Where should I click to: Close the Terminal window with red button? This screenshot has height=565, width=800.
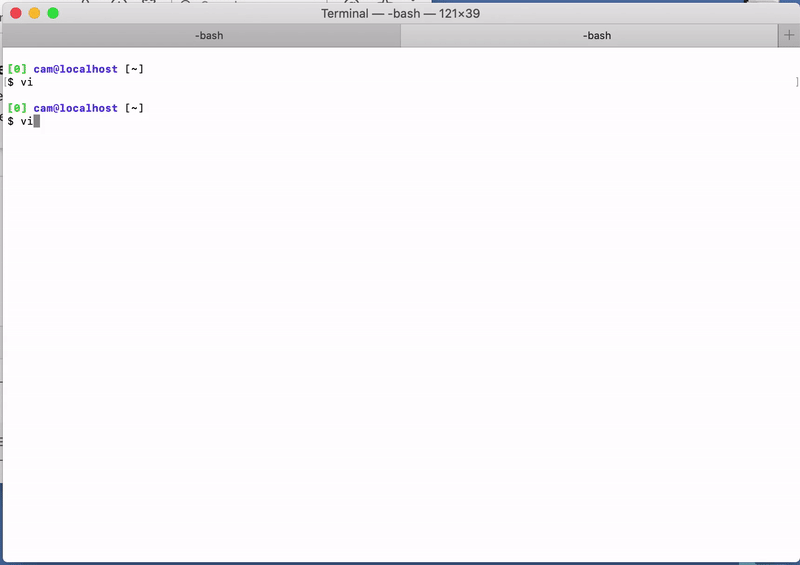pos(16,13)
